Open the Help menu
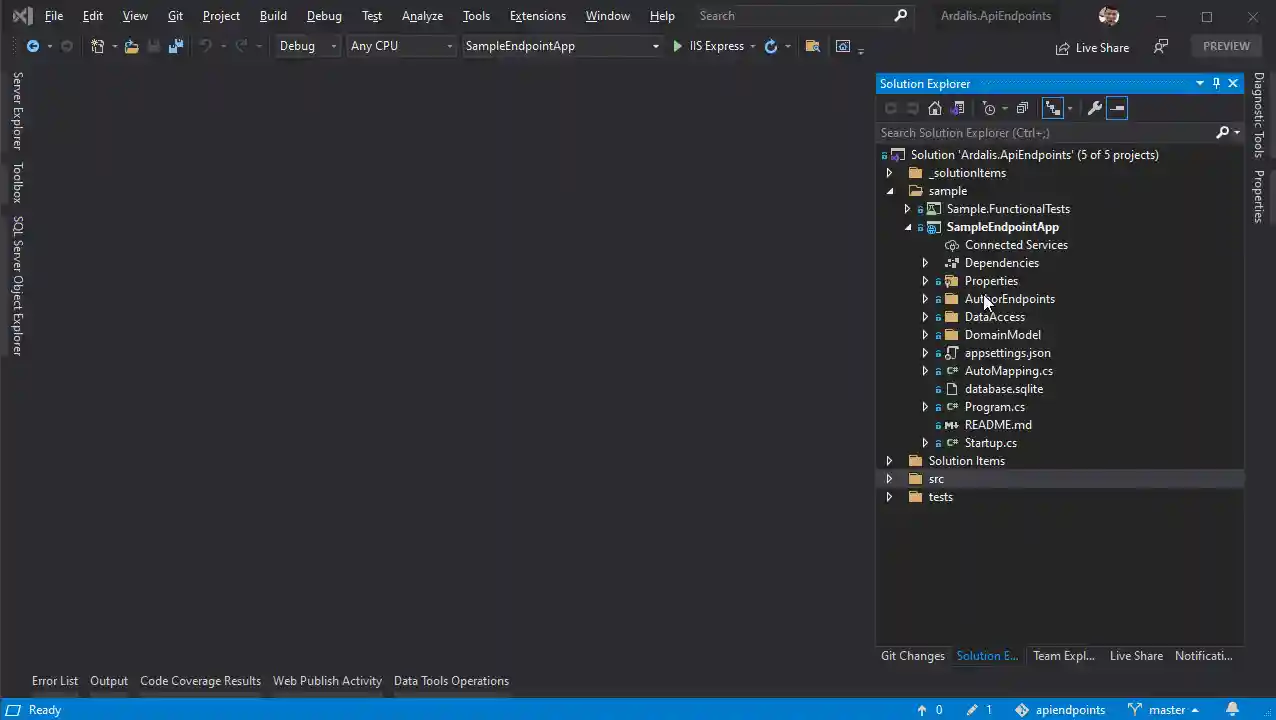Viewport: 1276px width, 720px height. (x=662, y=16)
